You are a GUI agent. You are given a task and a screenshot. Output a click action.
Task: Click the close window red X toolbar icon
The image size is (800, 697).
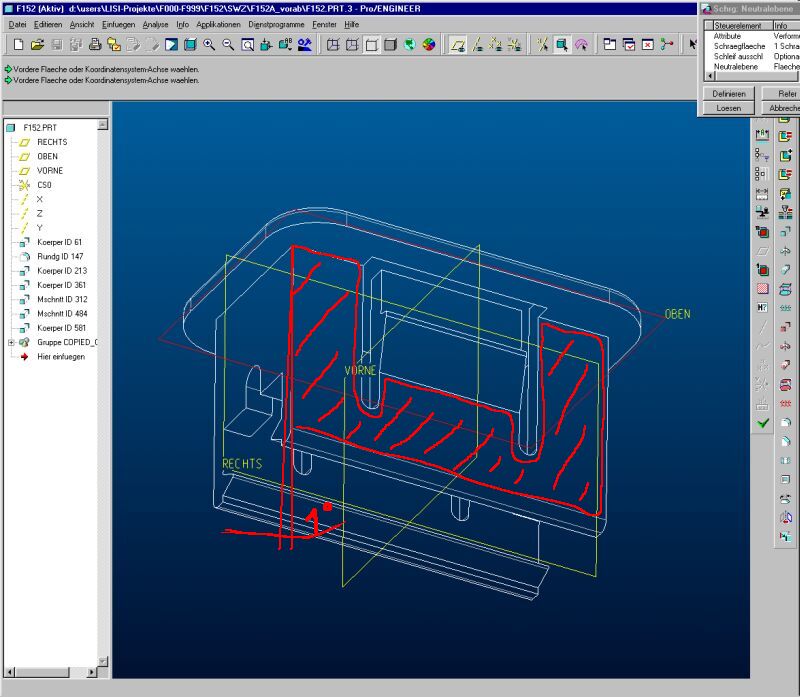648,45
